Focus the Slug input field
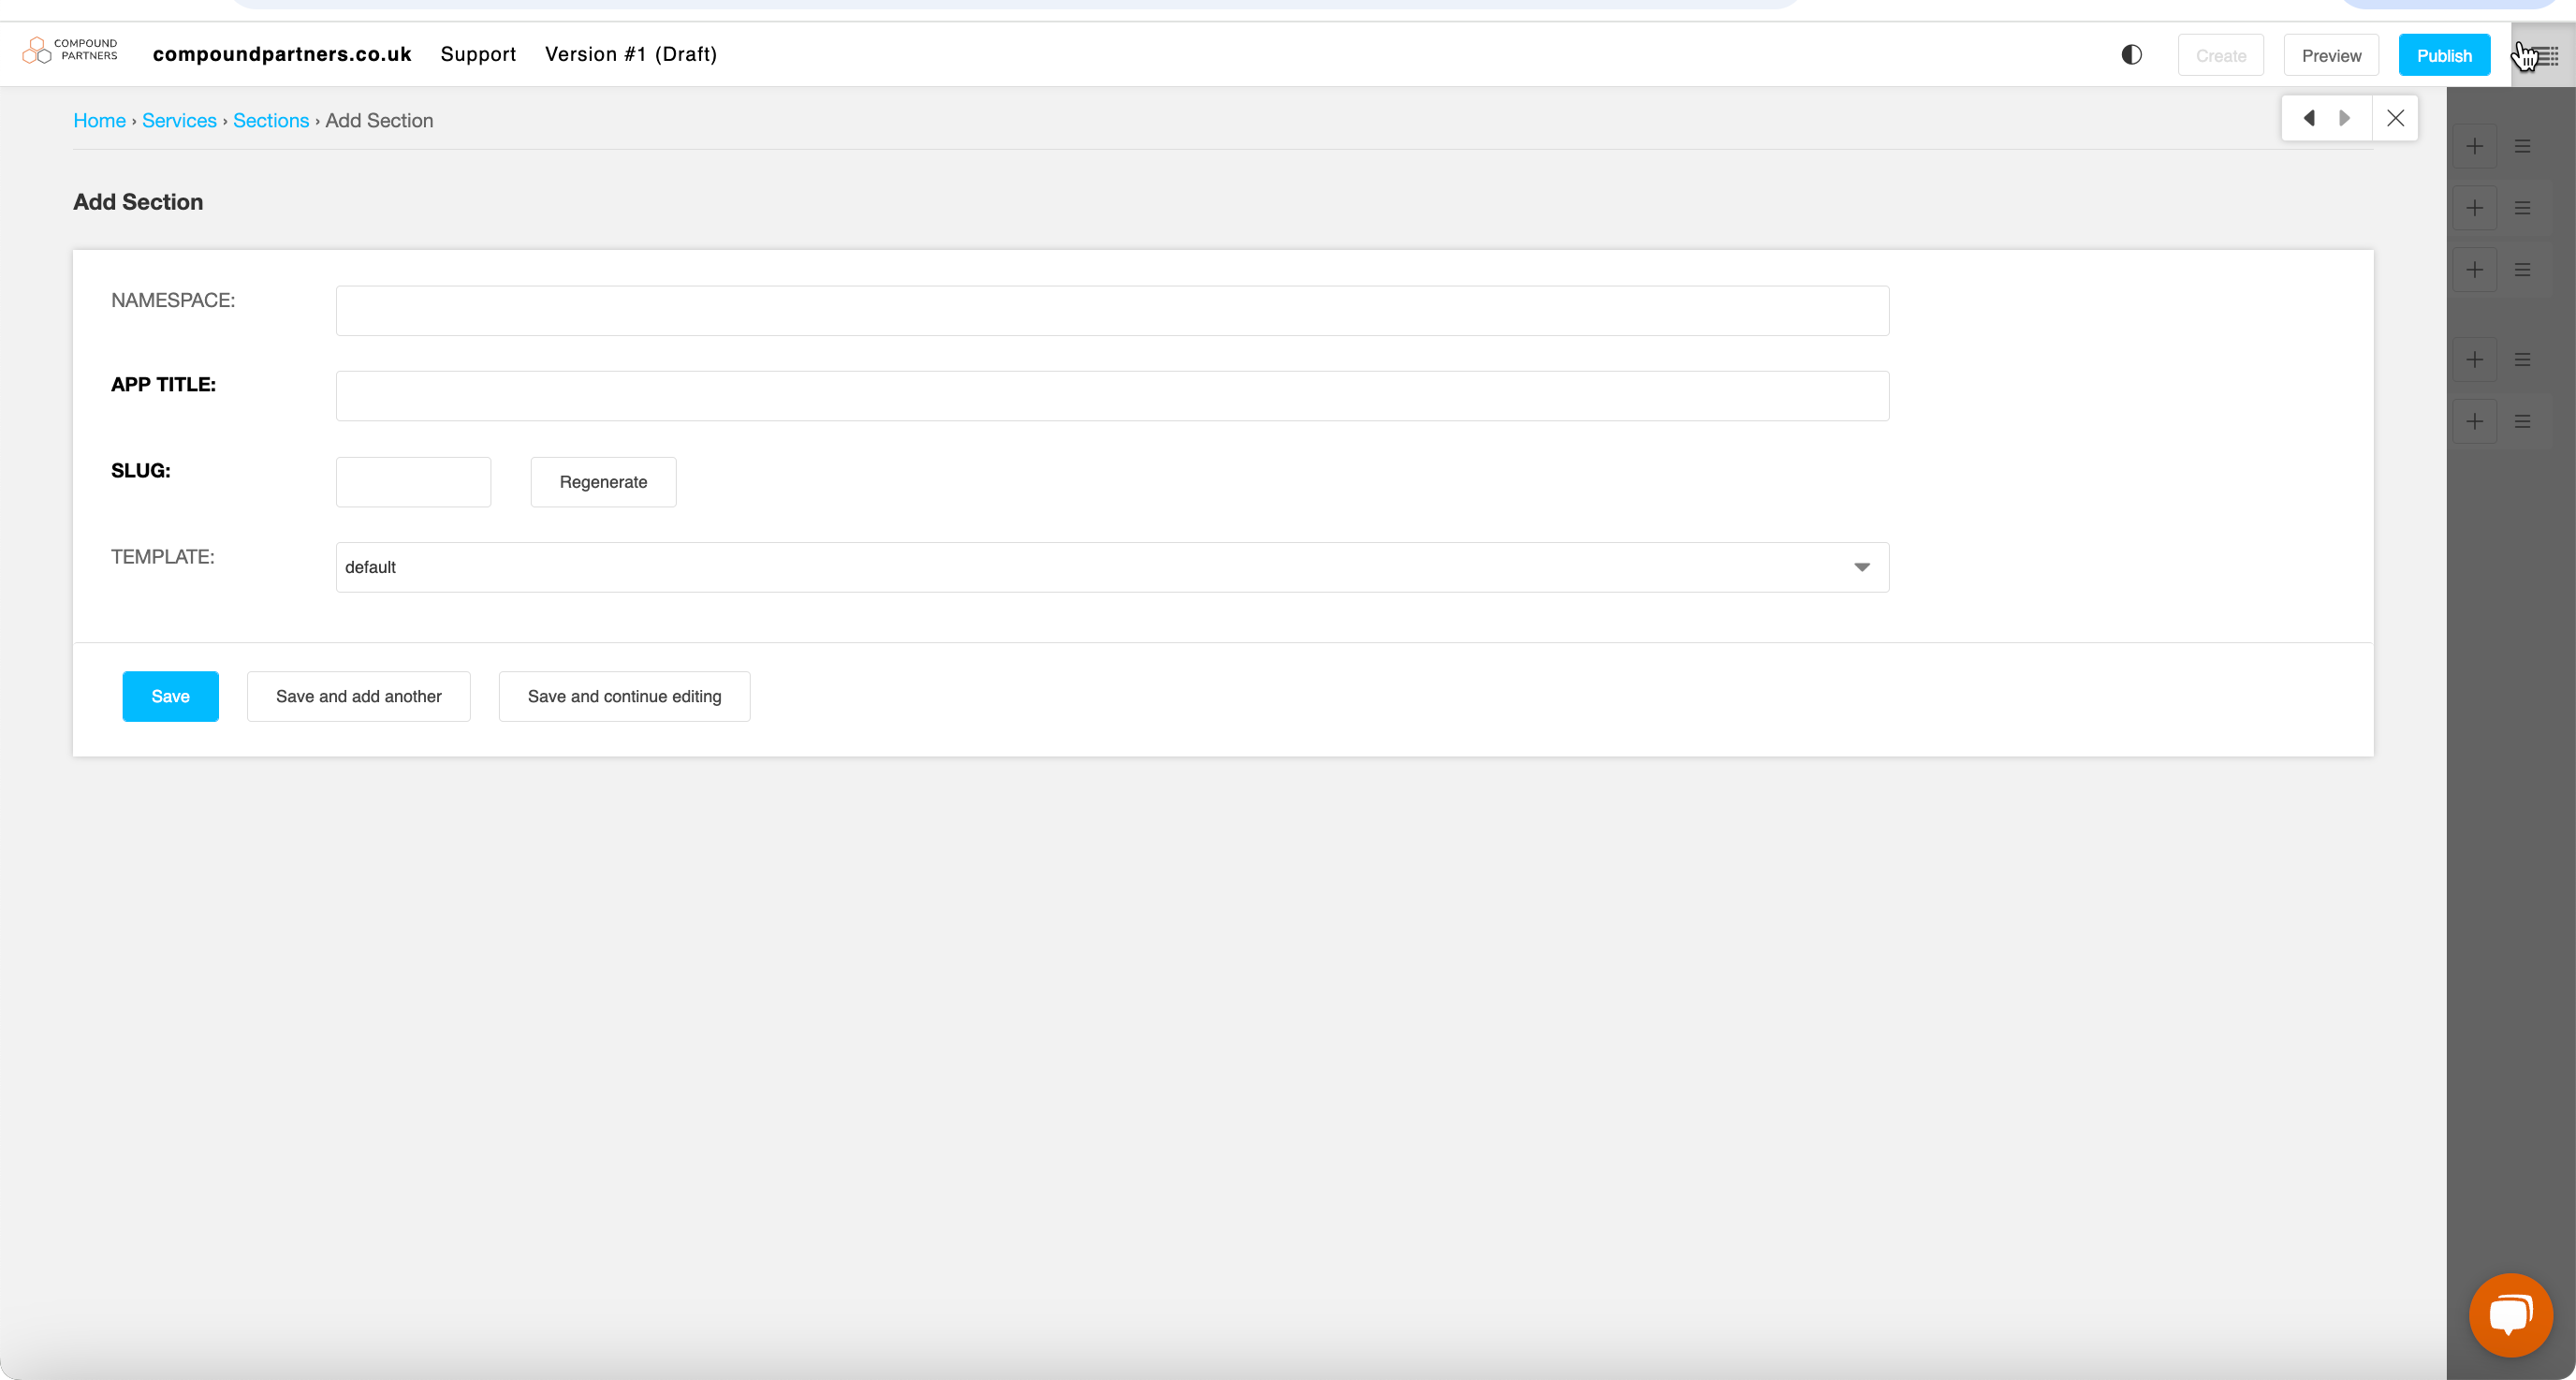This screenshot has height=1380, width=2576. pyautogui.click(x=413, y=482)
